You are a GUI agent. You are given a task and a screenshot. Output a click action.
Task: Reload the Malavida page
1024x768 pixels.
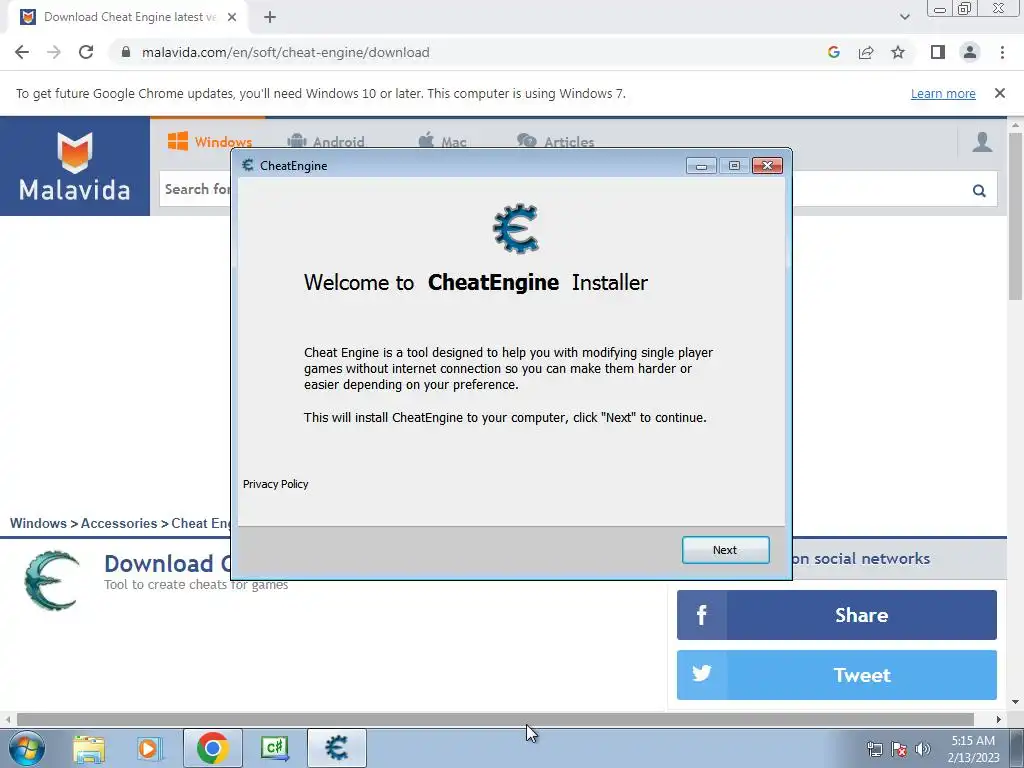(x=86, y=52)
